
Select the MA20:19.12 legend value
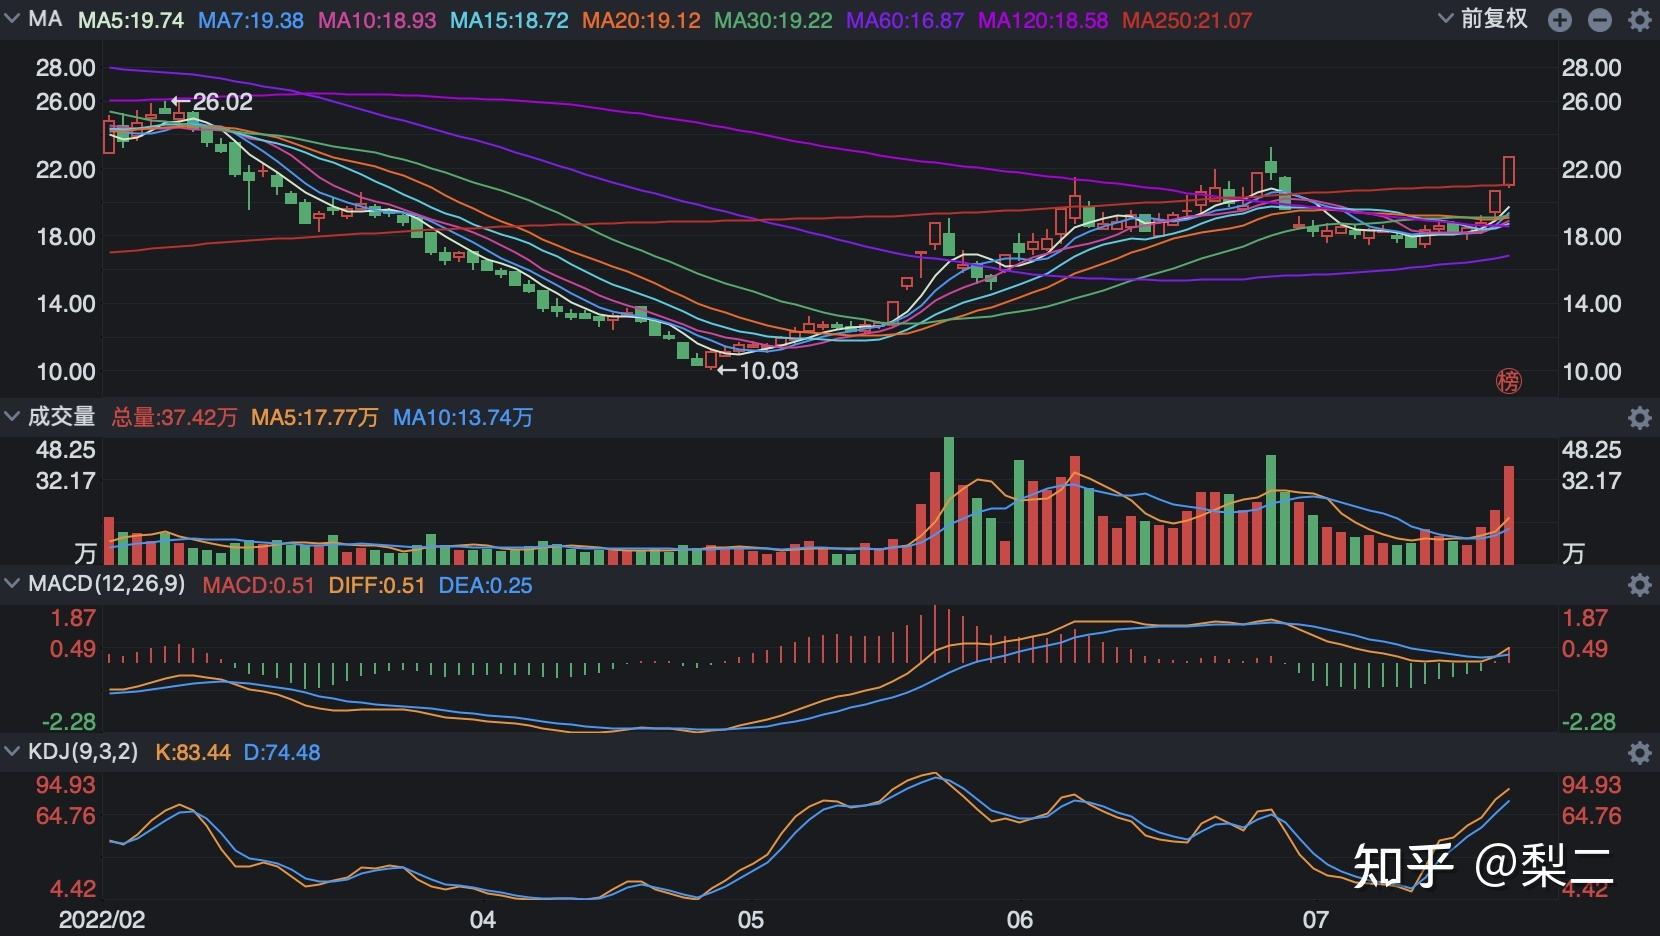(641, 20)
